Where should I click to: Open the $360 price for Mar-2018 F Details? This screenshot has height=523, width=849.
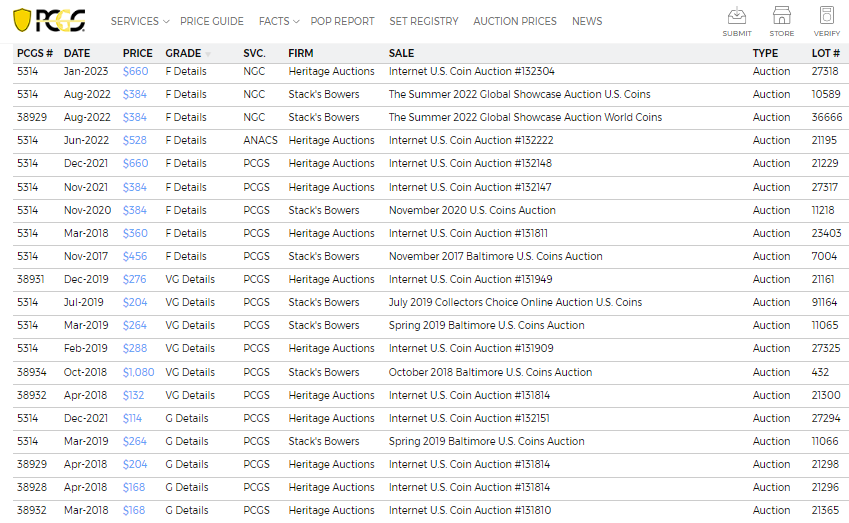pos(135,233)
